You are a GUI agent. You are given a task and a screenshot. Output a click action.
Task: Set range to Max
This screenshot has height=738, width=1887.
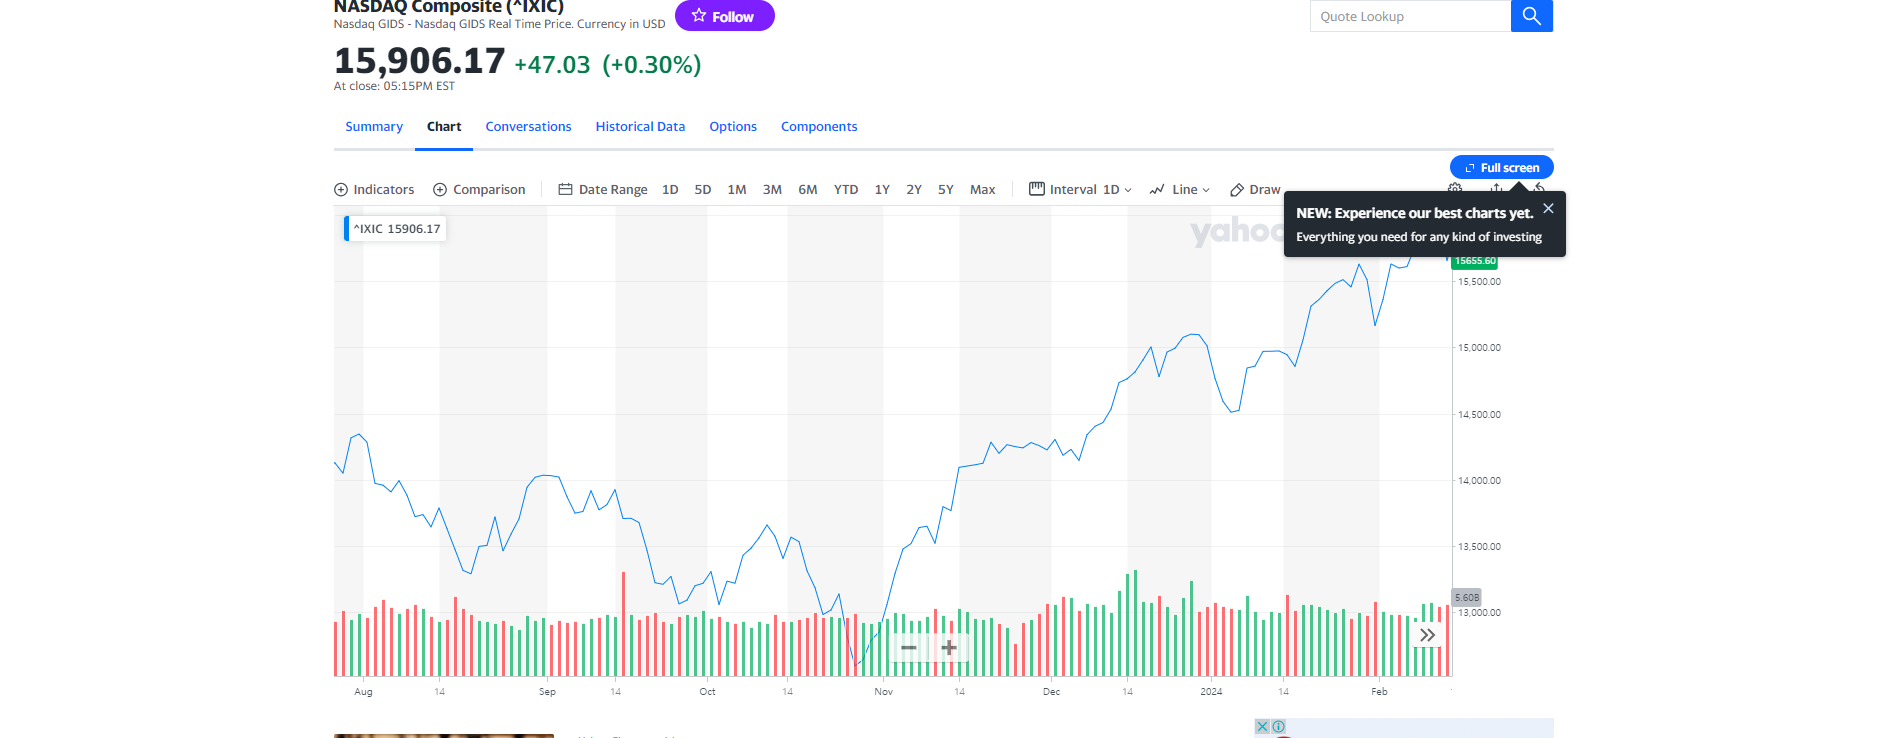983,190
